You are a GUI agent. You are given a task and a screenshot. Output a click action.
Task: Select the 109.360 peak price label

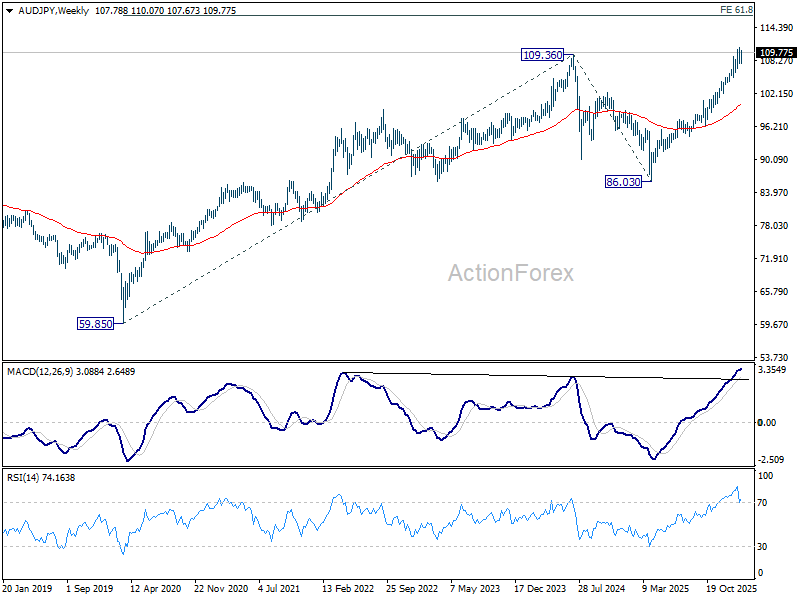tap(543, 55)
